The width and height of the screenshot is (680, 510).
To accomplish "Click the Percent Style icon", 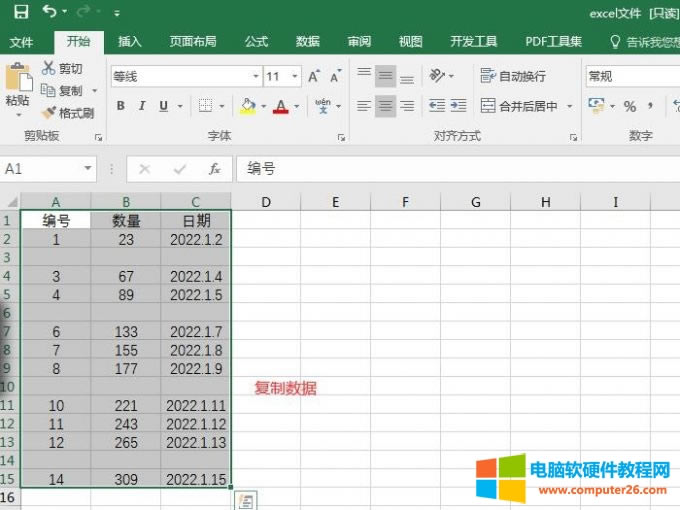I will coord(630,106).
